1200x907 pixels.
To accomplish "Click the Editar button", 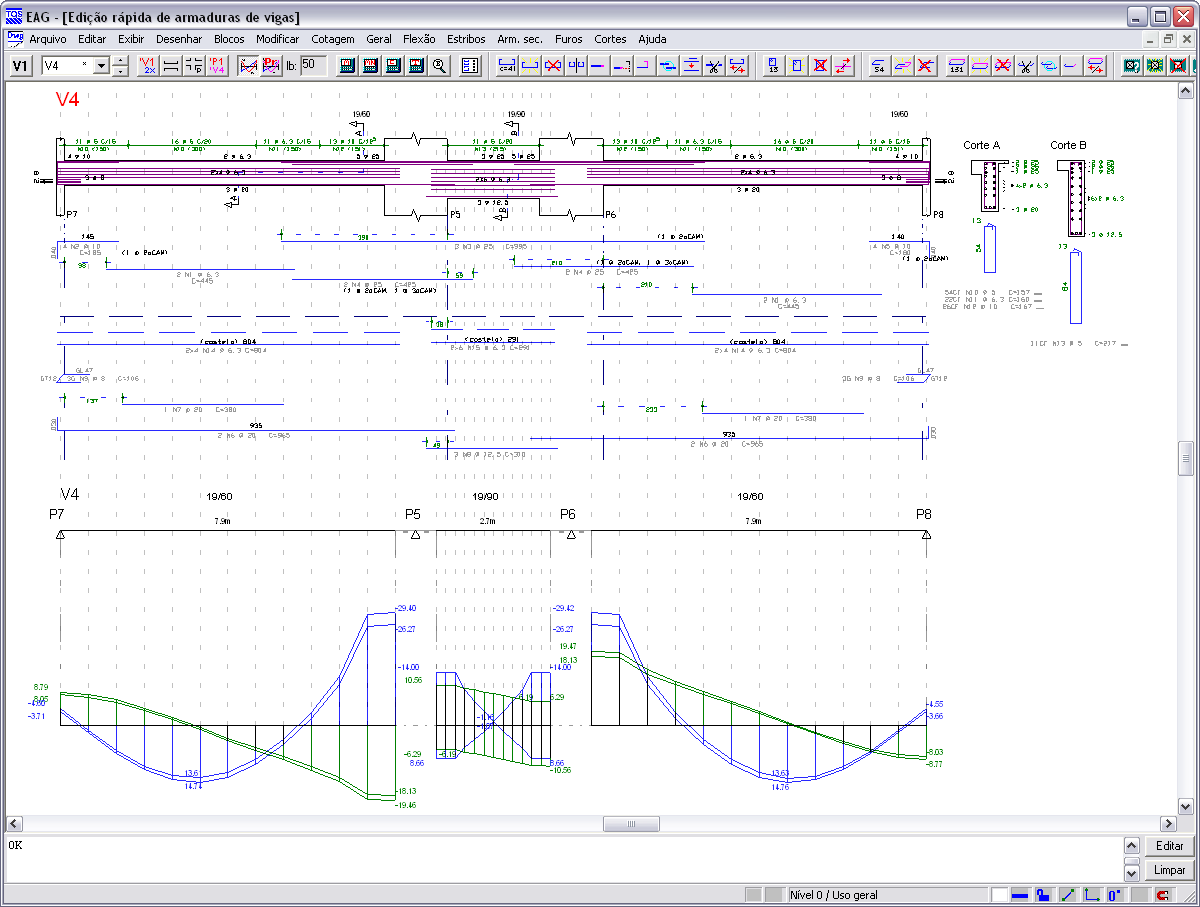I will tap(1169, 846).
